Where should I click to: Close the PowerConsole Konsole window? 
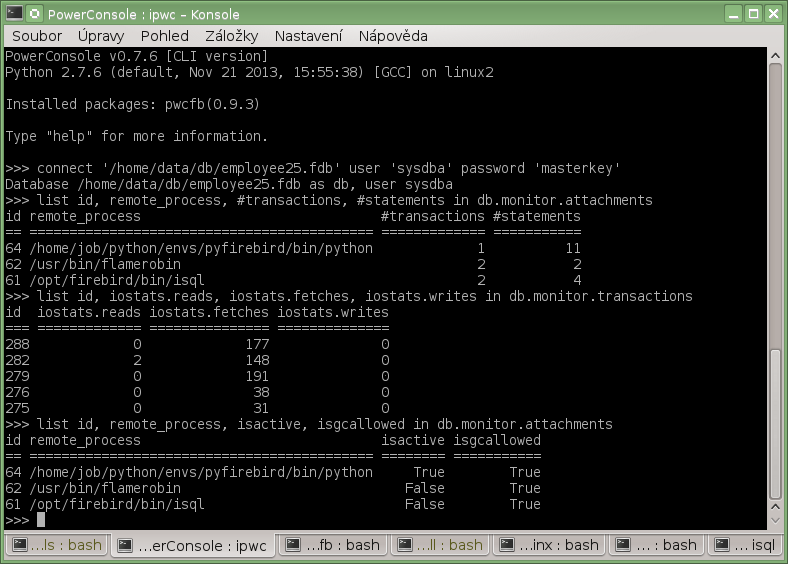[774, 13]
